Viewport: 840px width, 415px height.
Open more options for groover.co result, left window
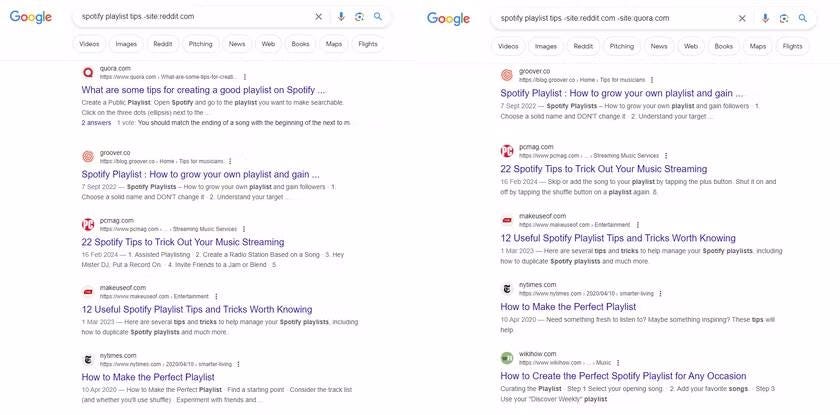(x=230, y=161)
